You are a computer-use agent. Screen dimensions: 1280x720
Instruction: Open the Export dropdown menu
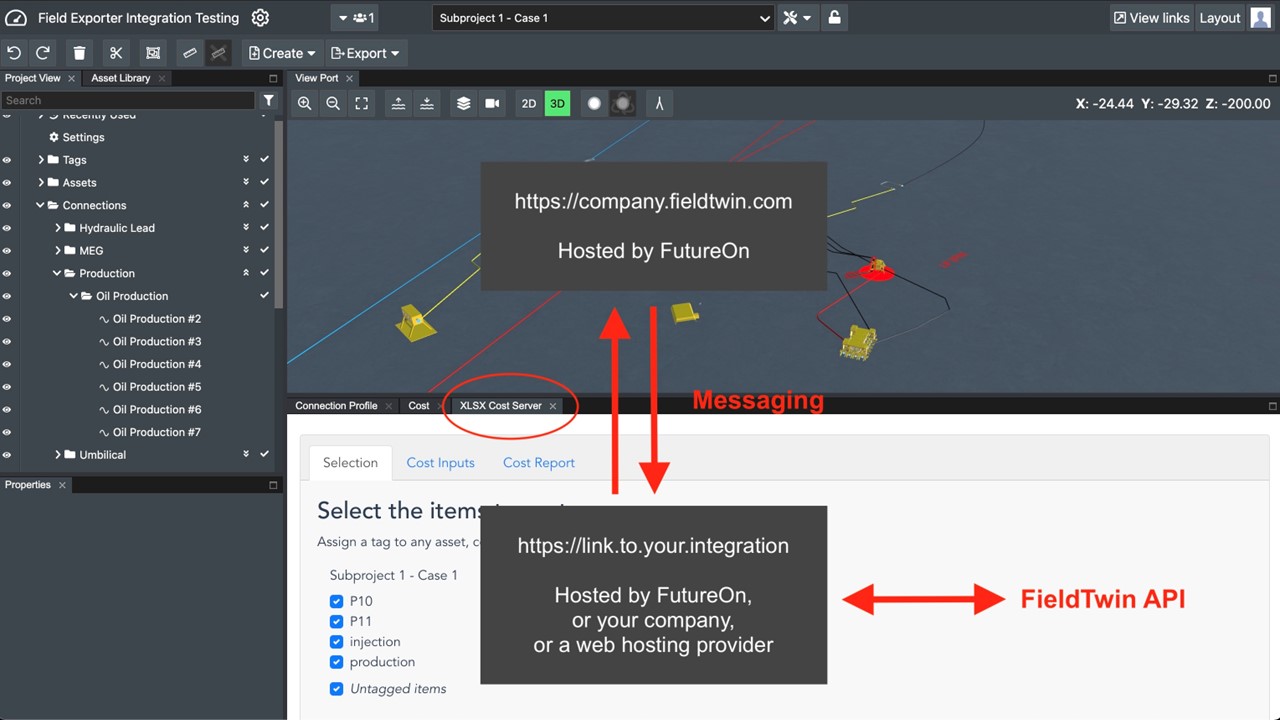[x=365, y=53]
